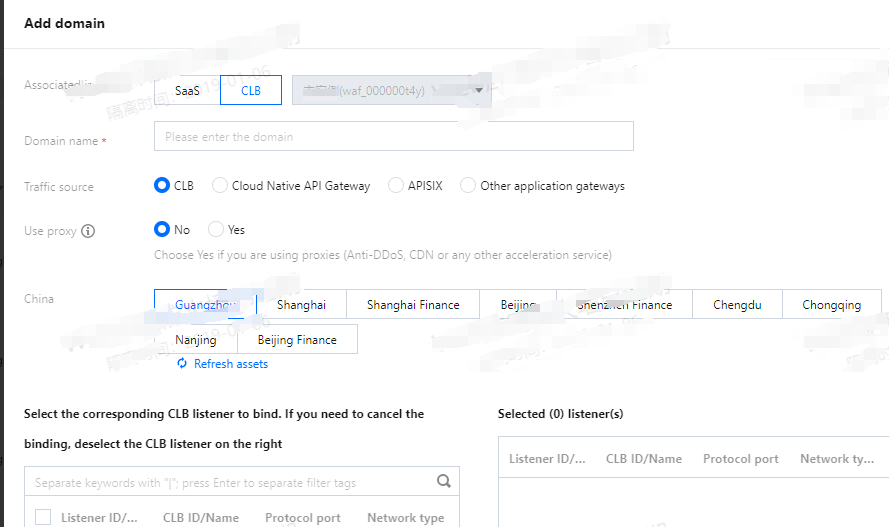The width and height of the screenshot is (889, 527).
Task: Tick the select-all listener checkbox
Action: pyautogui.click(x=43, y=517)
